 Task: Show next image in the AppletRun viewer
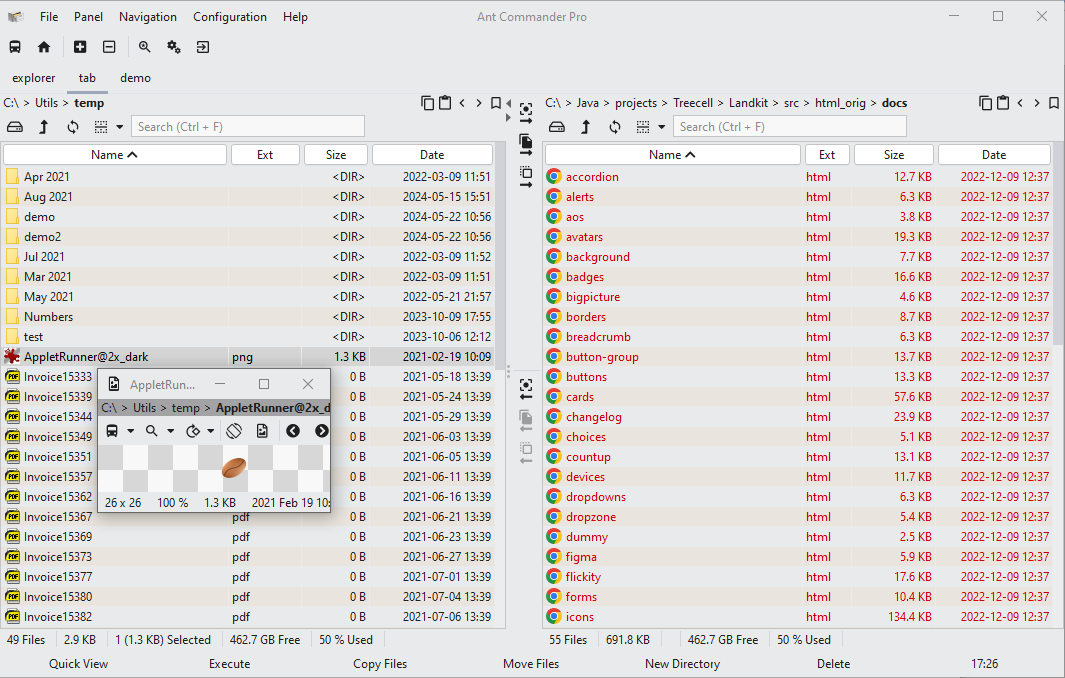click(321, 431)
